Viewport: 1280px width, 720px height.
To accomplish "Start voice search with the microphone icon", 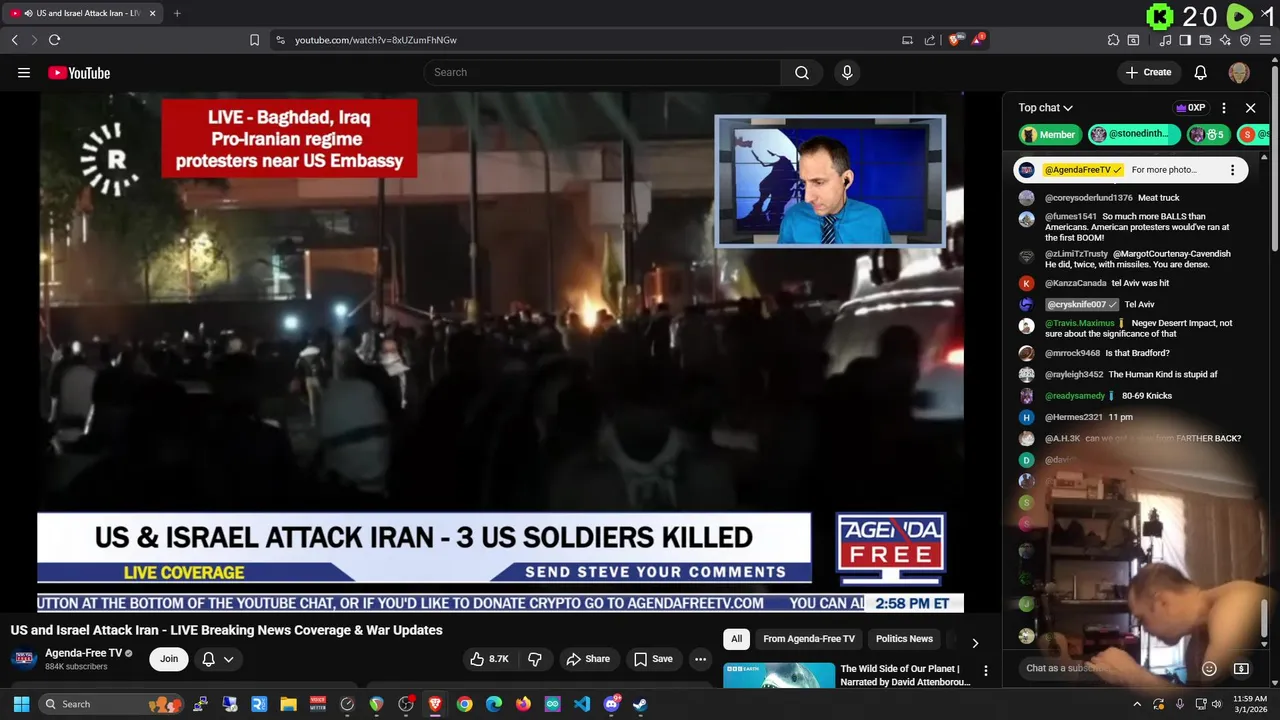I will pos(847,72).
